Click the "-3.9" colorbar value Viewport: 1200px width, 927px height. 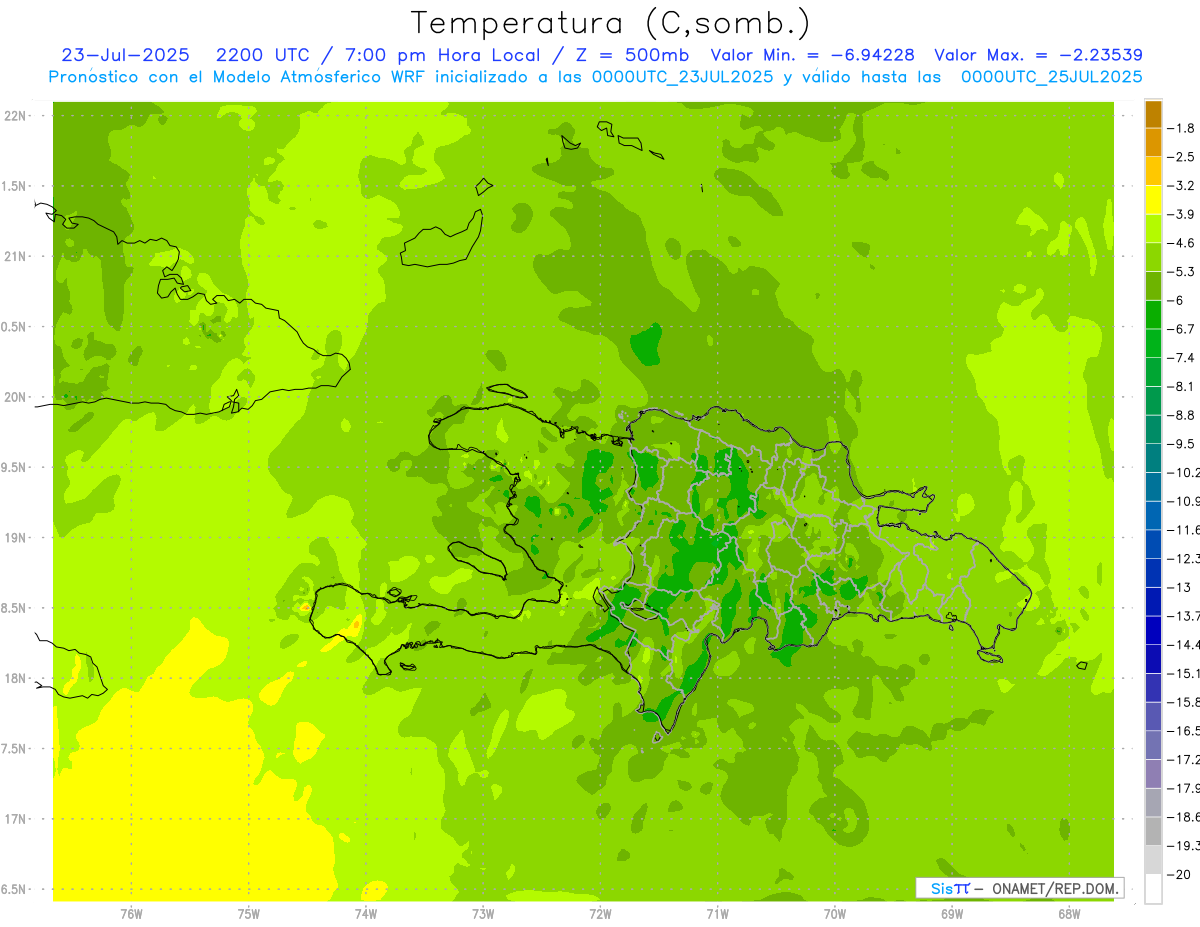pyautogui.click(x=1182, y=214)
